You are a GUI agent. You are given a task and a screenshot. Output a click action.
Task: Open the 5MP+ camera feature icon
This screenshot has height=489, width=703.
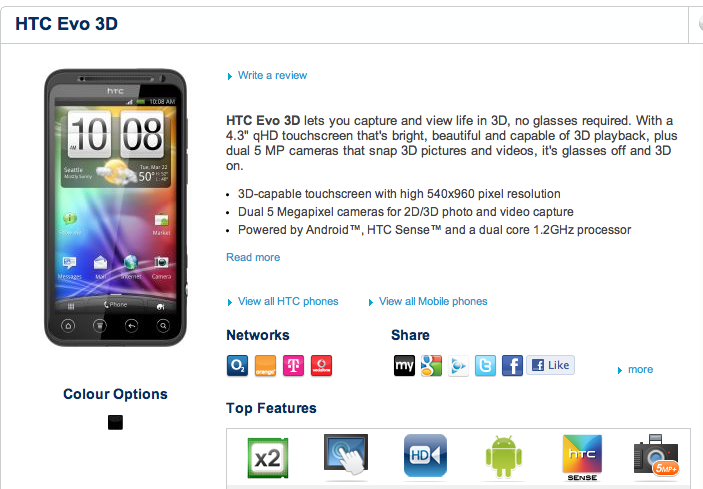[x=656, y=454]
